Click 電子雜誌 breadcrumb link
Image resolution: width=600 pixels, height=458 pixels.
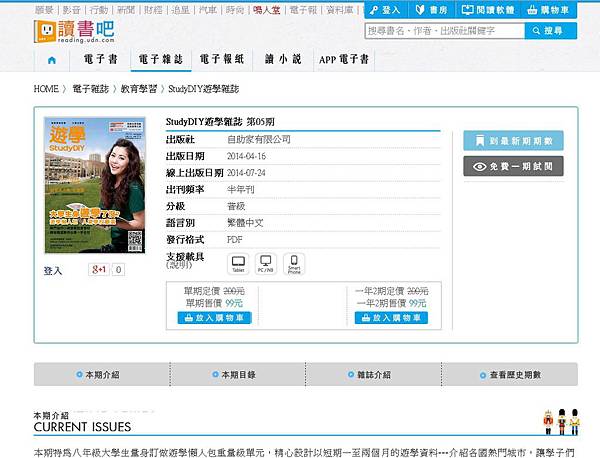91,89
